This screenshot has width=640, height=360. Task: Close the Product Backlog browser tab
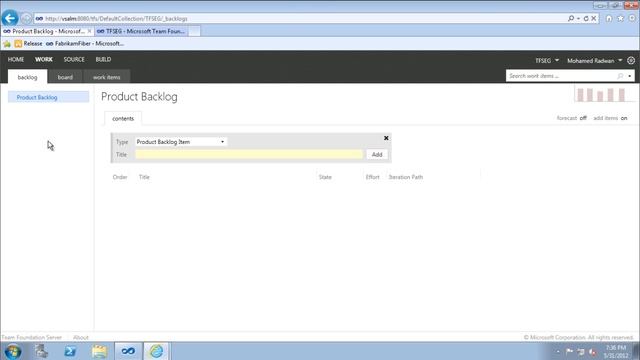point(89,31)
